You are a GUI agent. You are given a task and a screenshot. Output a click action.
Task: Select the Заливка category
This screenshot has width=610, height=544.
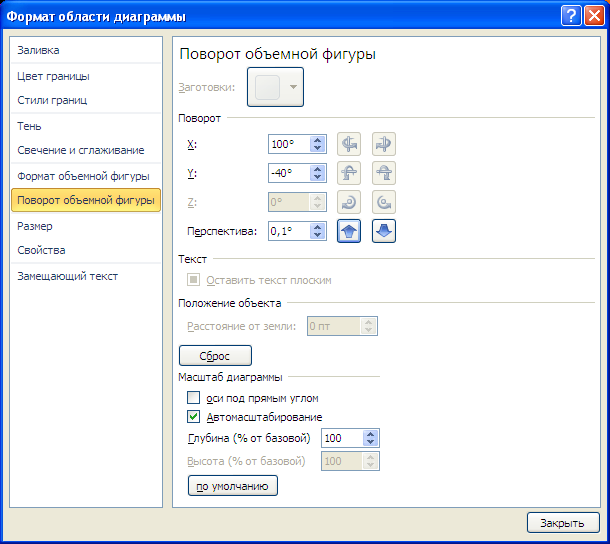coord(86,50)
